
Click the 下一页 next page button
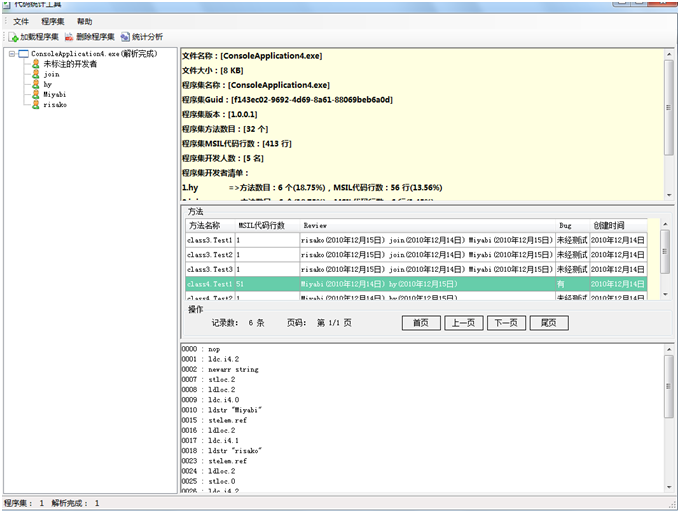[506, 323]
